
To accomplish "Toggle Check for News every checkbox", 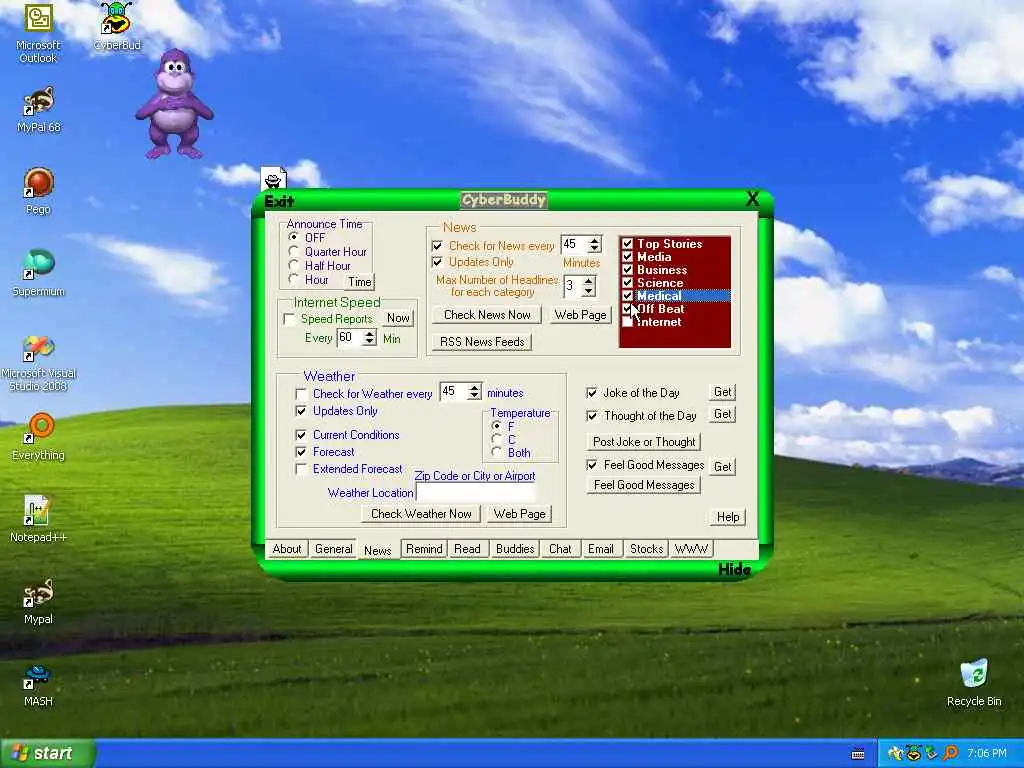I will tap(437, 246).
